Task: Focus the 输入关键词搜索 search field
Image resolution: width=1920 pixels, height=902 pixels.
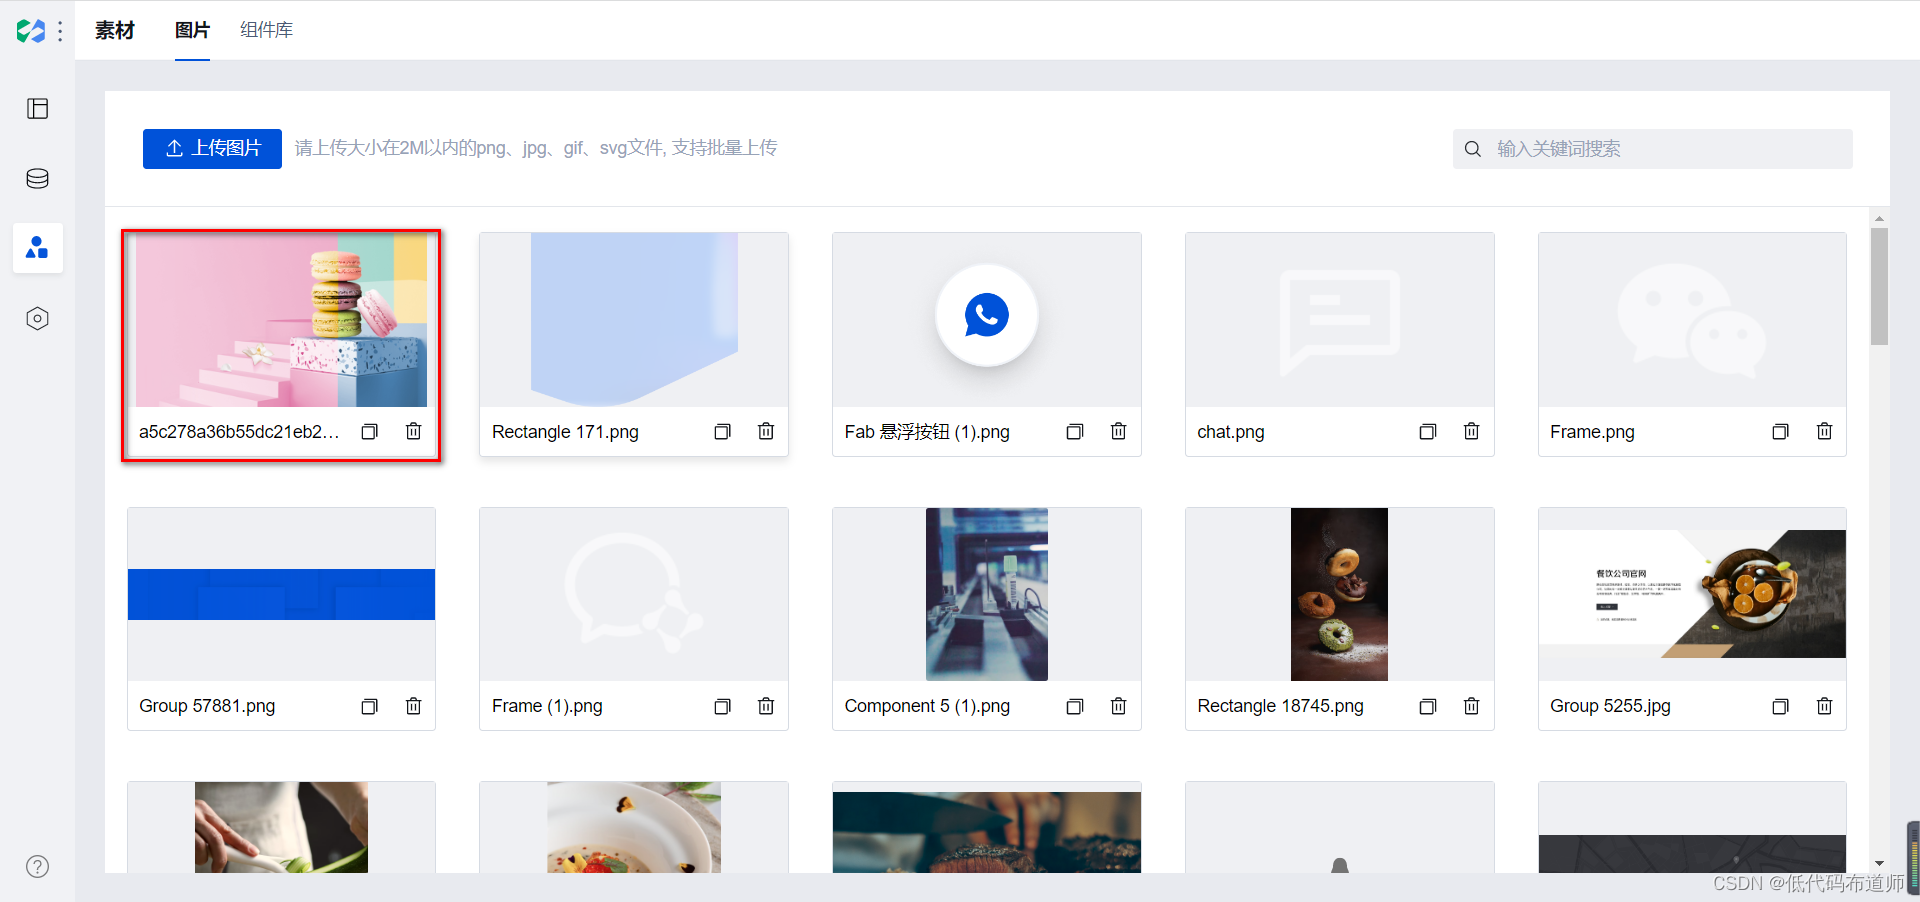Action: [1652, 149]
